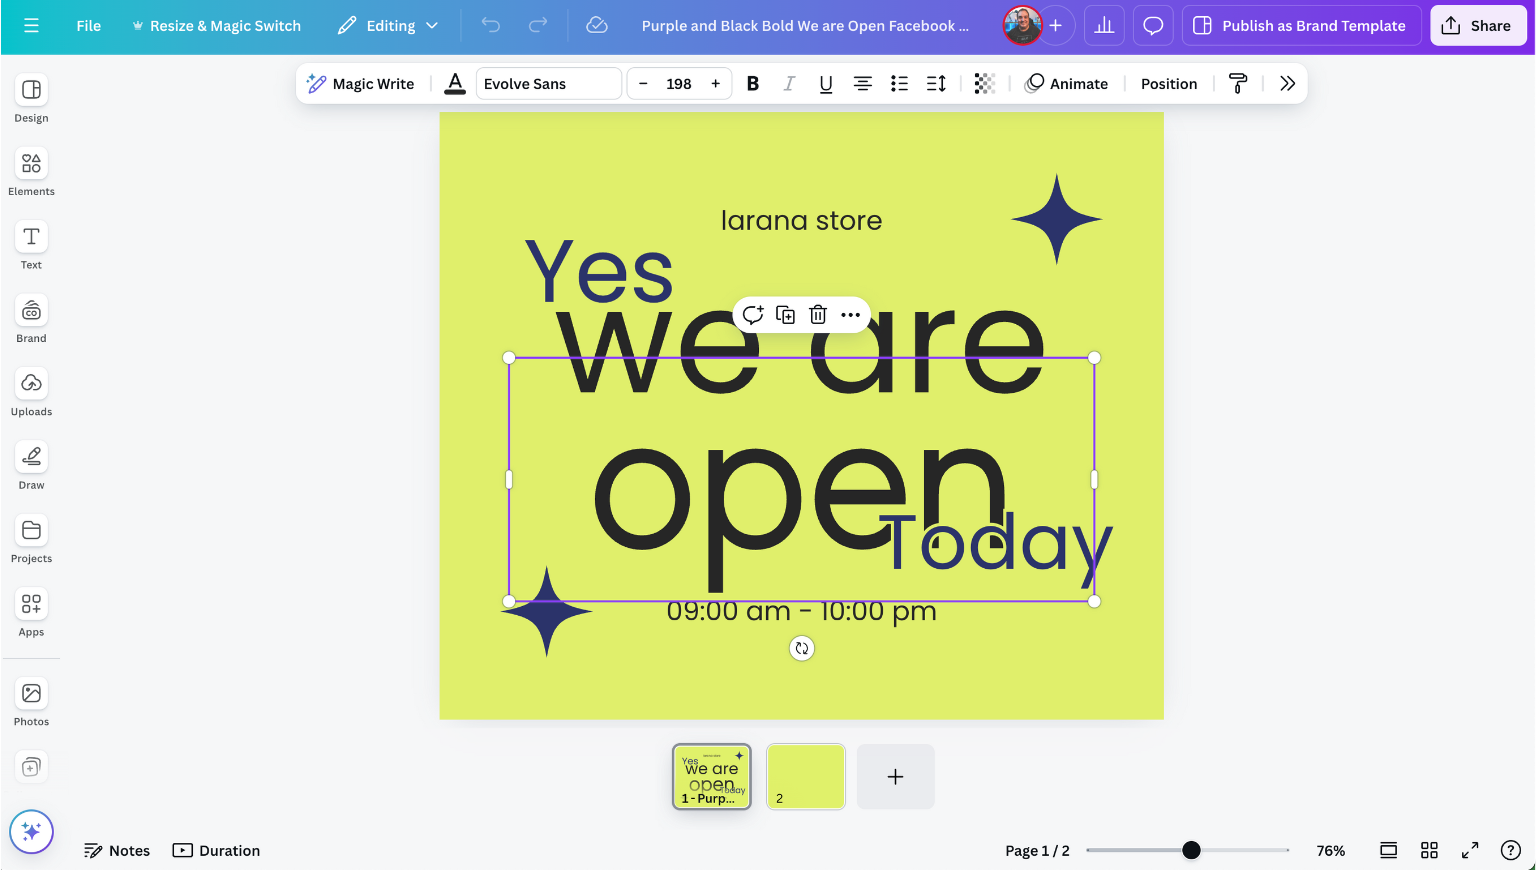Open the Photos panel
Image resolution: width=1536 pixels, height=870 pixels.
click(31, 700)
